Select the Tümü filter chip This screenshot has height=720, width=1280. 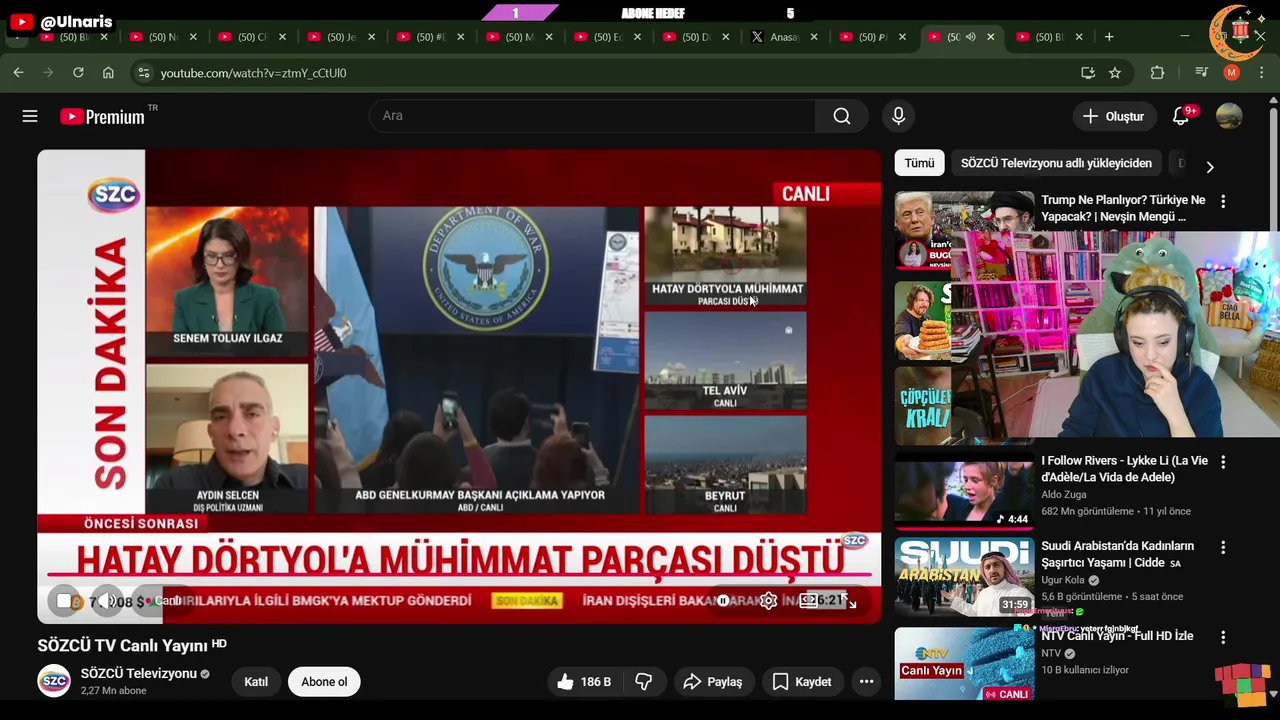(919, 163)
